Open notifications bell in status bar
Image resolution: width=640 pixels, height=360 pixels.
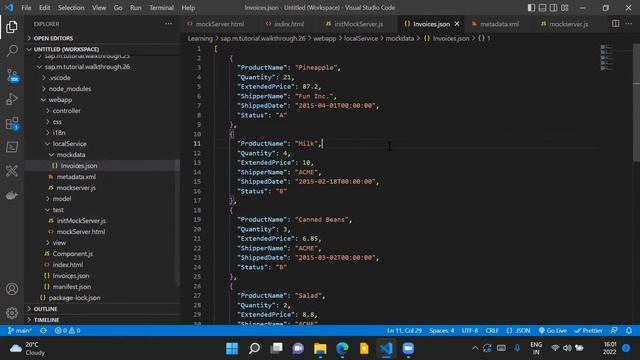[629, 330]
